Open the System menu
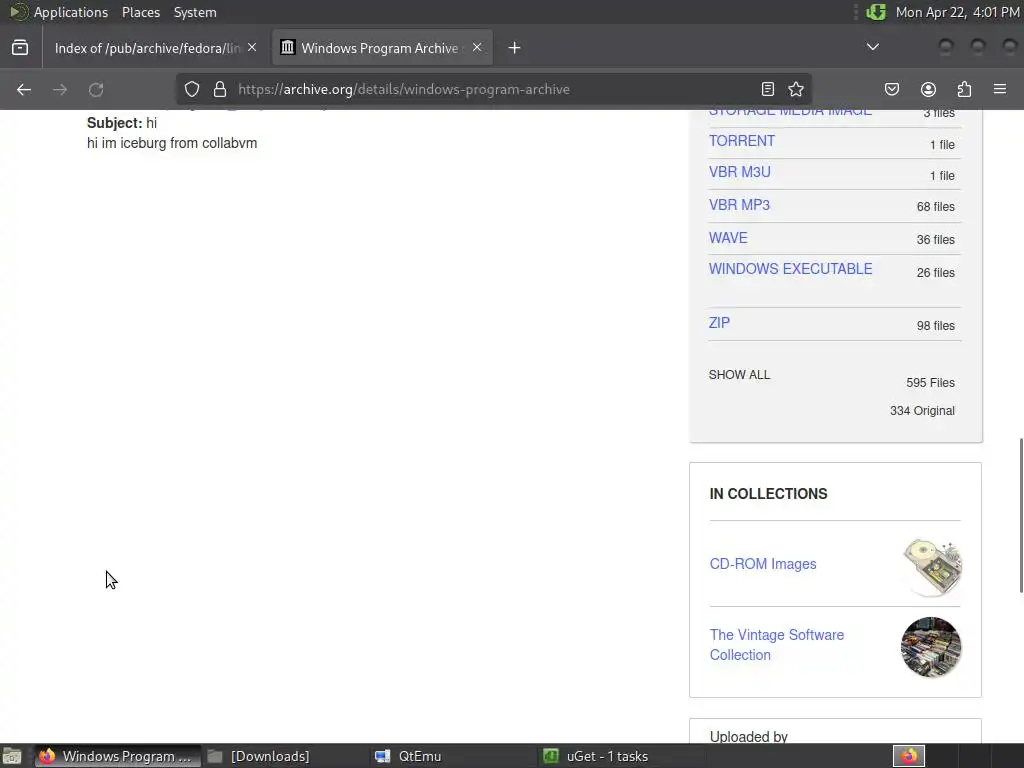 [x=195, y=12]
